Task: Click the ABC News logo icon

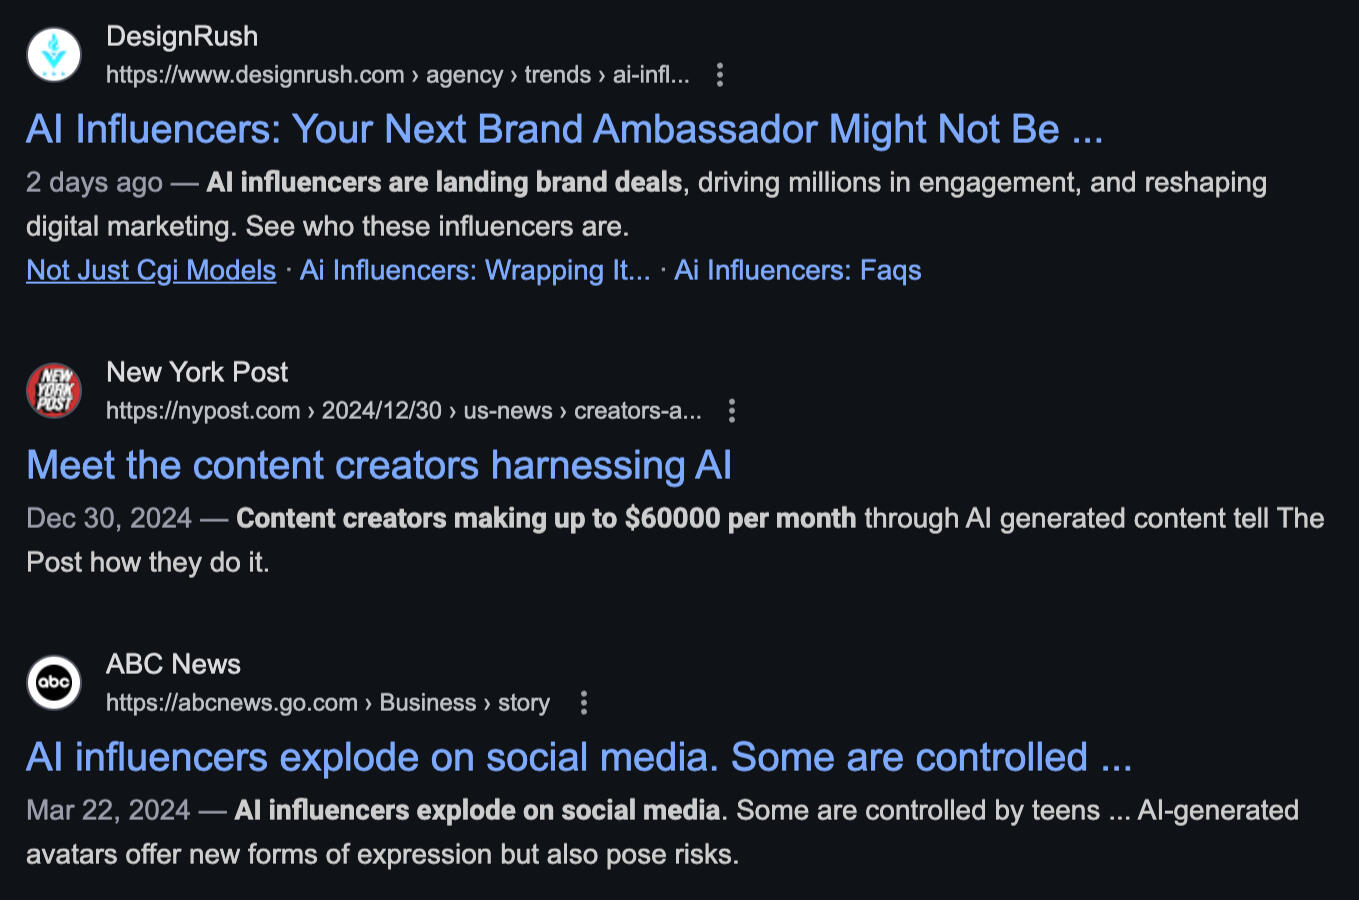Action: 54,682
